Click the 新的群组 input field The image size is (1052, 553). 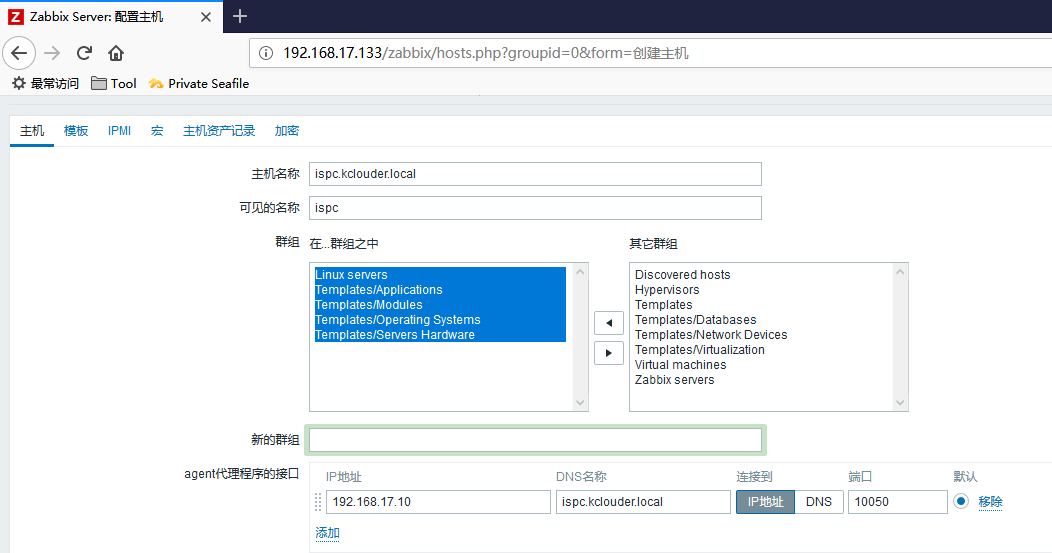tap(535, 440)
